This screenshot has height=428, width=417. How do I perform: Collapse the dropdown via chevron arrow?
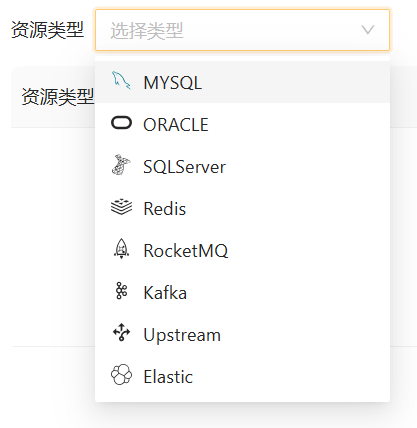368,30
